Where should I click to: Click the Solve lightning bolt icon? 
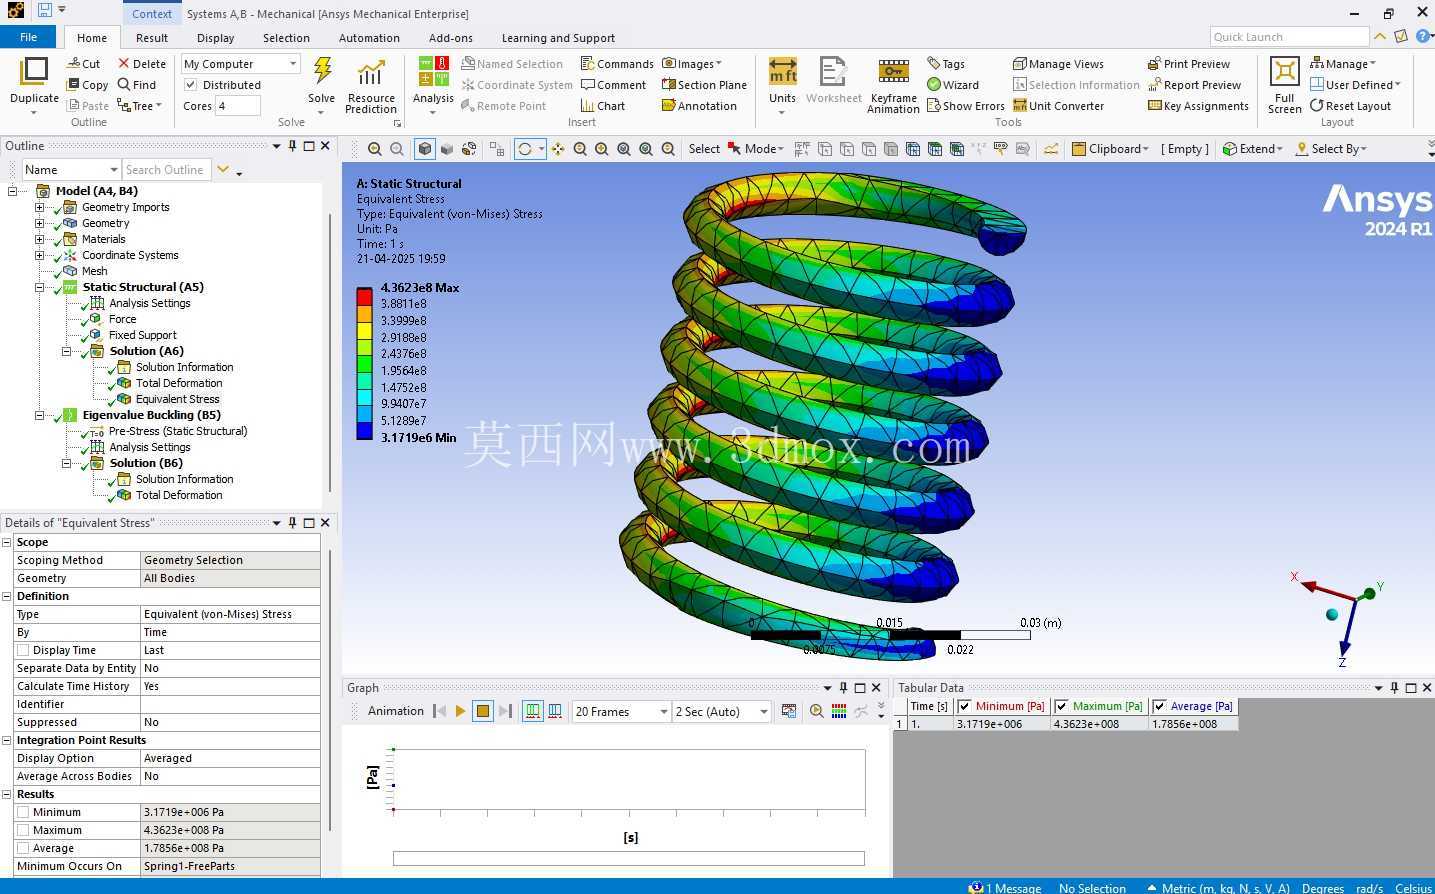click(x=322, y=70)
